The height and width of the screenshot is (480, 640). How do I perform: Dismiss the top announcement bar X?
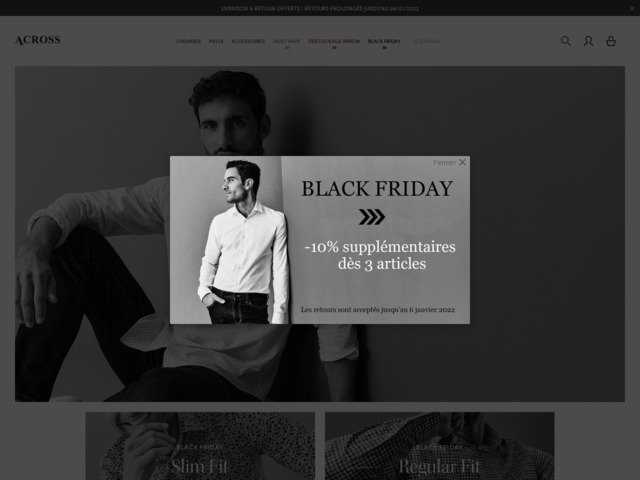632,8
